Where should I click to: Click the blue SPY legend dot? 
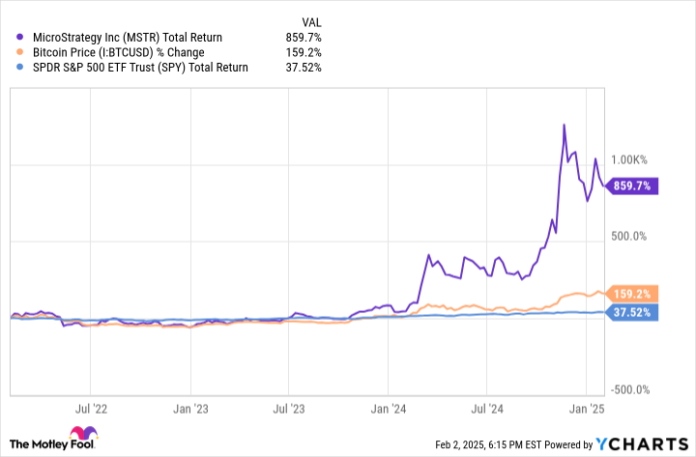click(20, 67)
